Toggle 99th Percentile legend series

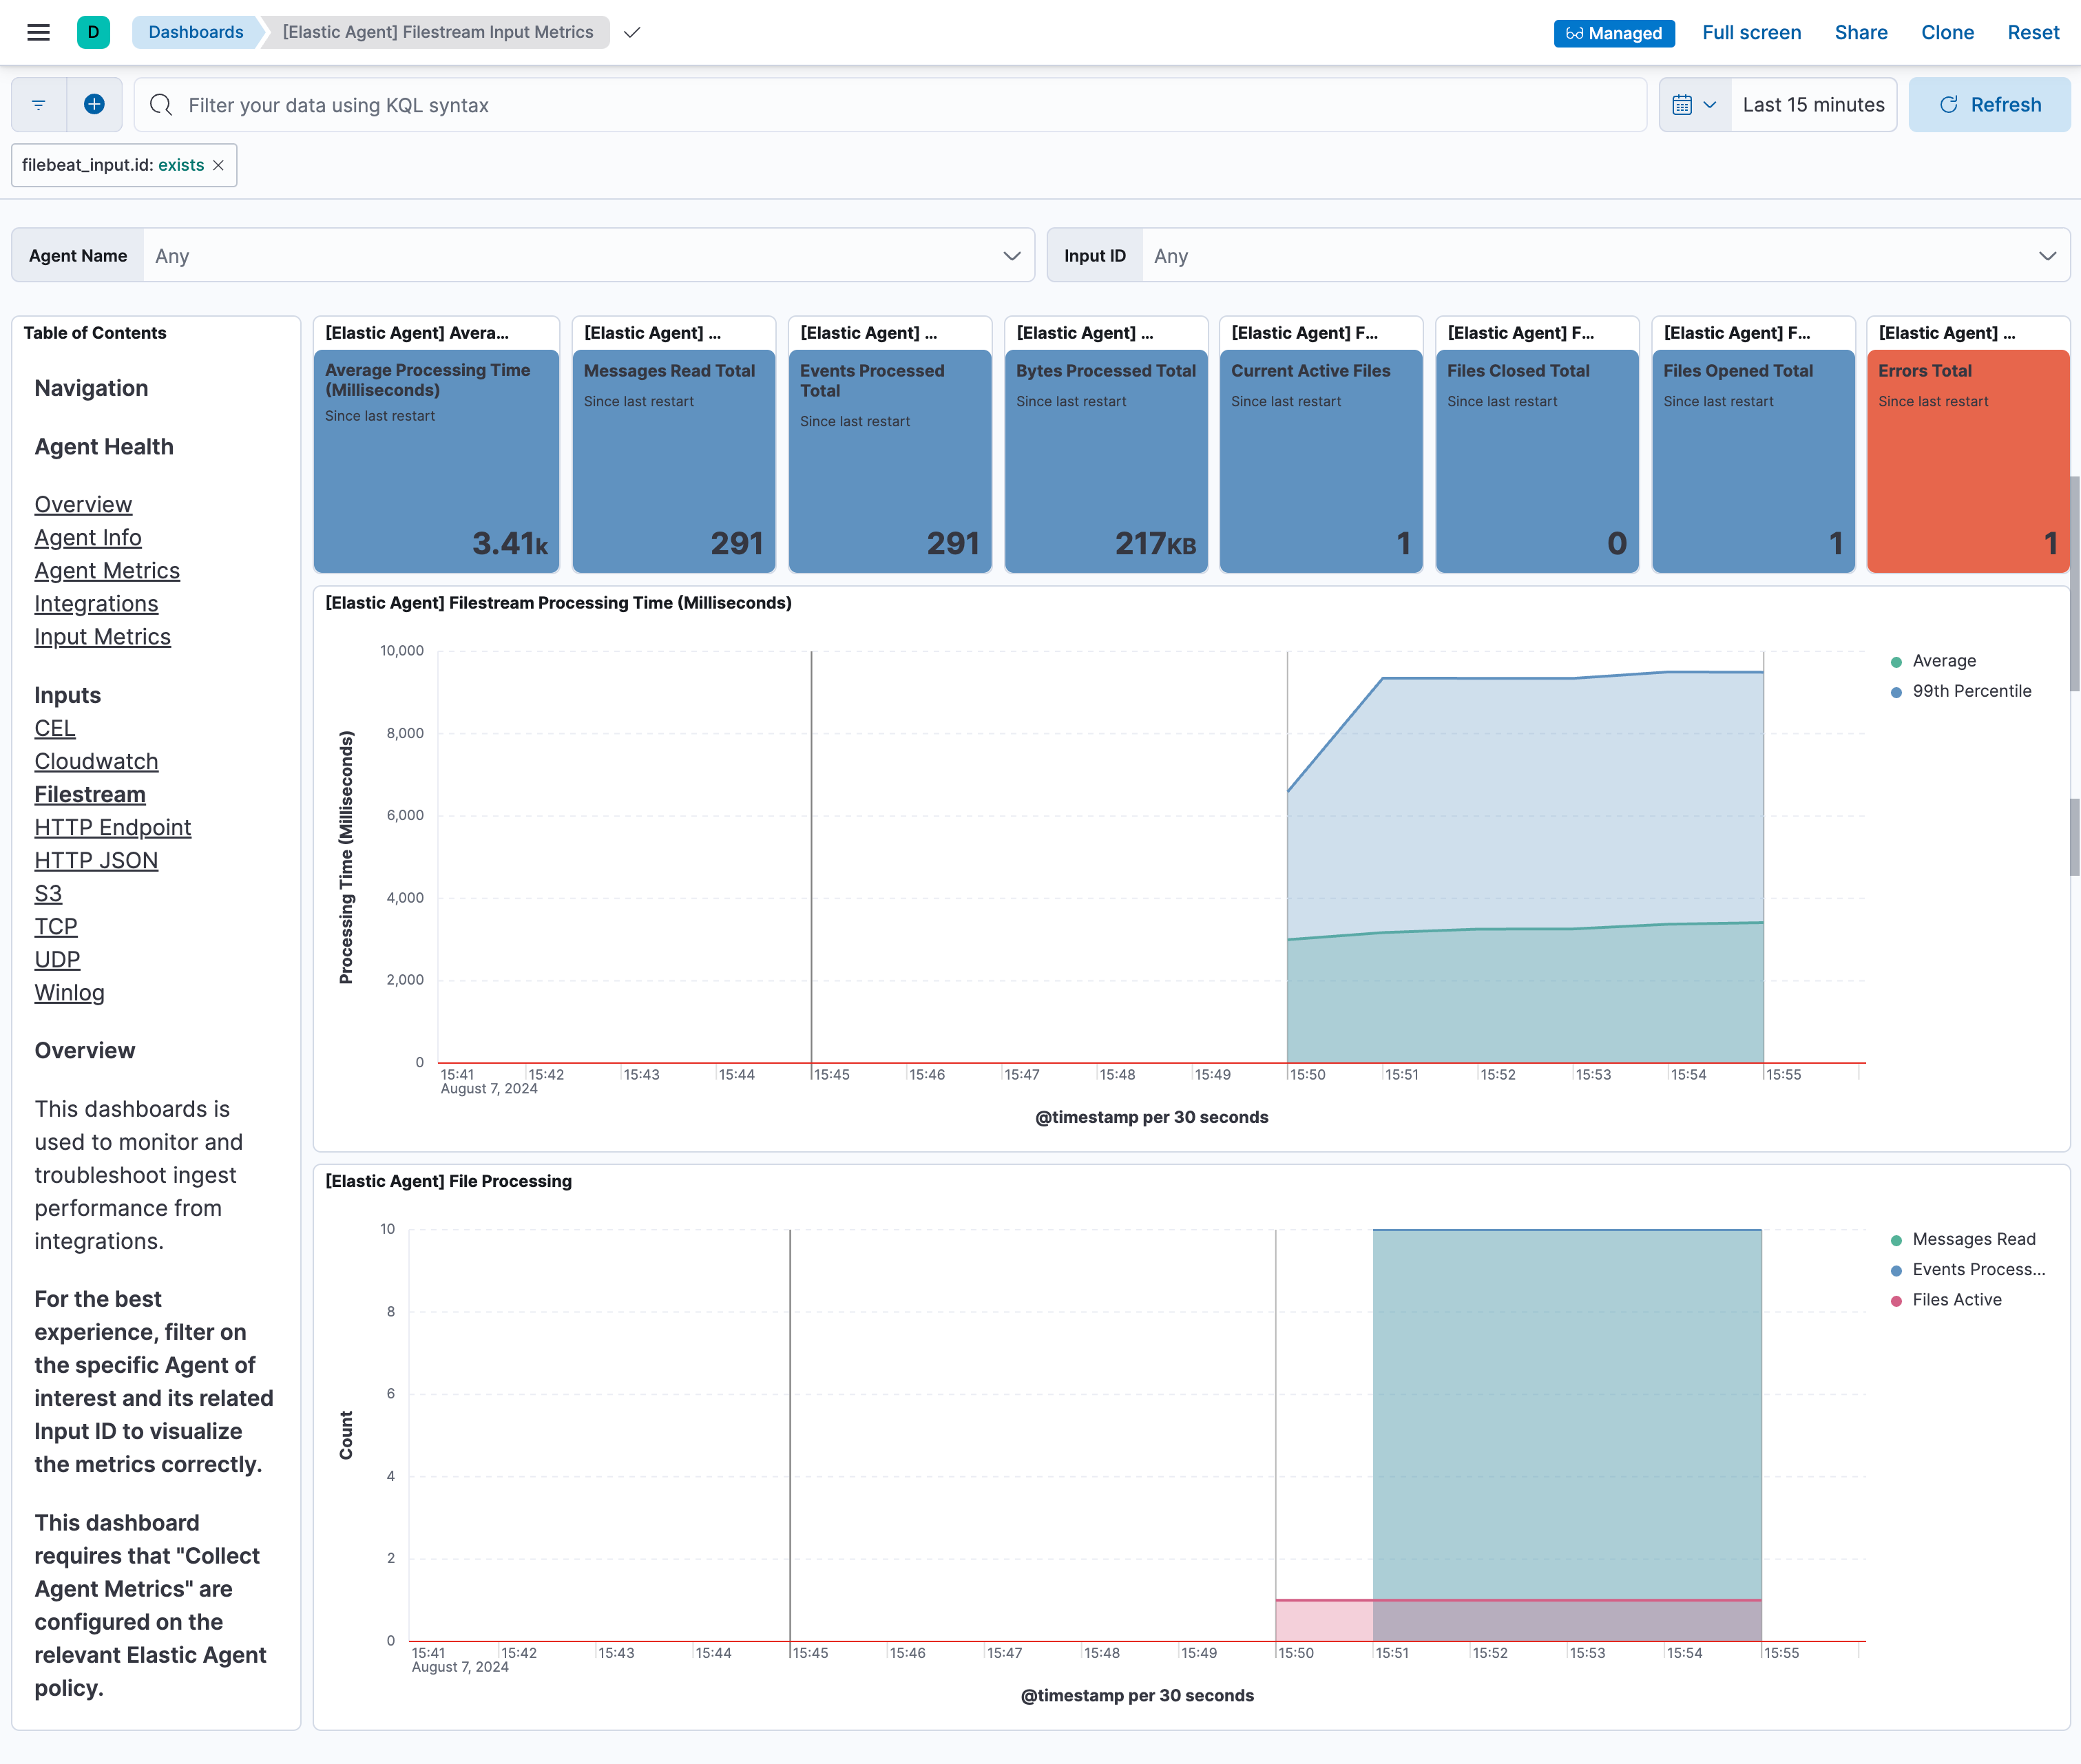1970,691
